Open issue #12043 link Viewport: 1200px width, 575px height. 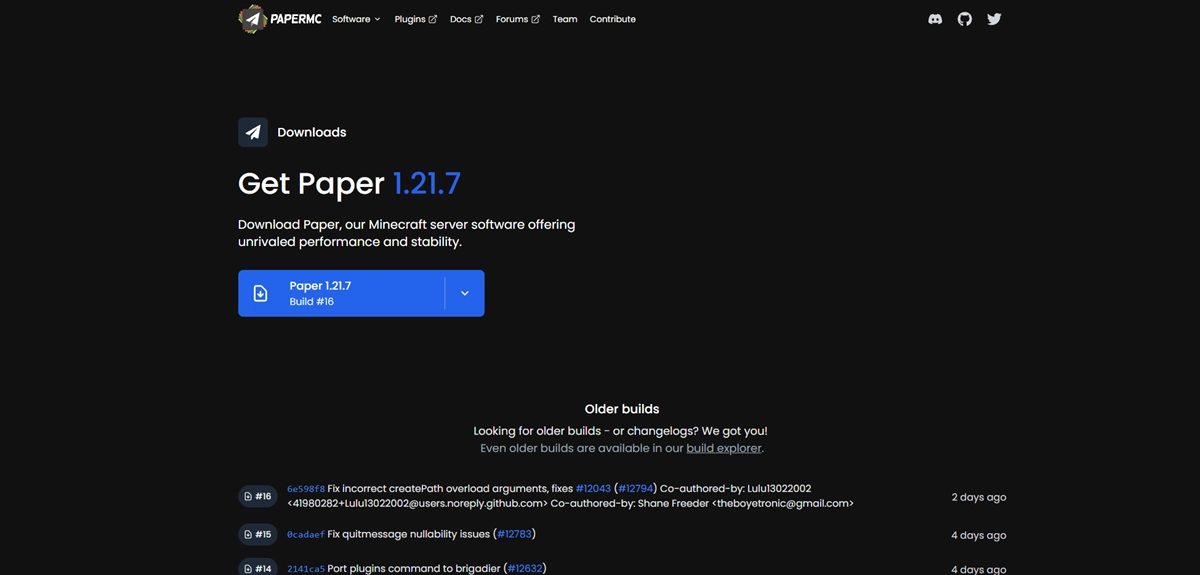(593, 488)
